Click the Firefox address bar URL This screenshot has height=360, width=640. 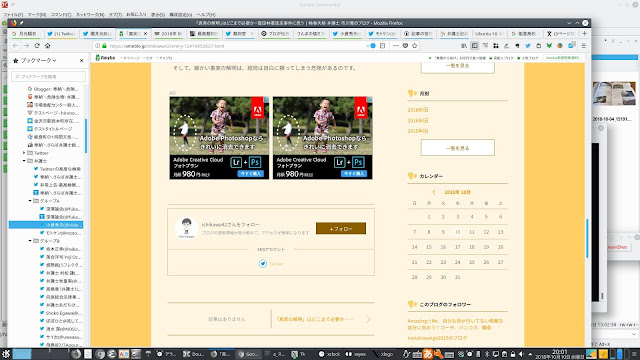(x=167, y=46)
